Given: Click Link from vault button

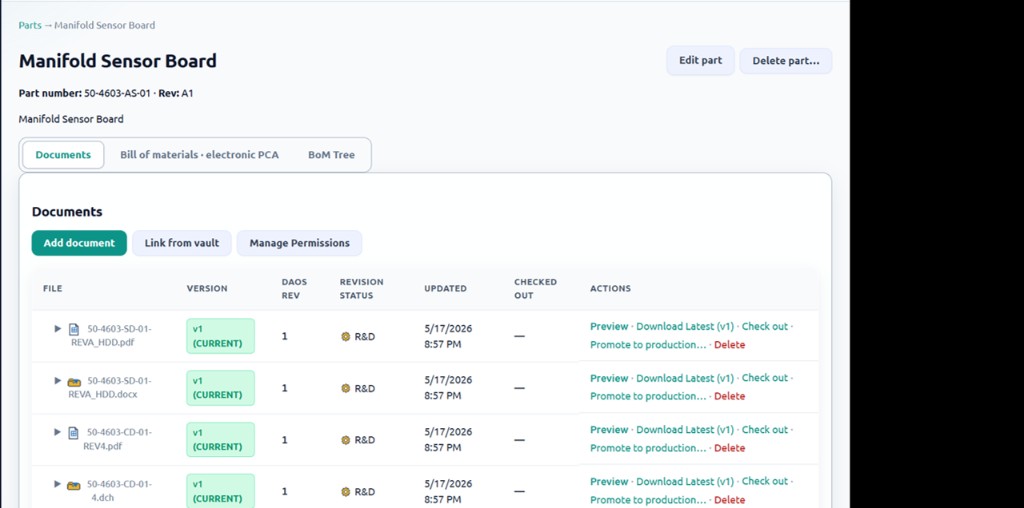Looking at the screenshot, I should (x=182, y=243).
